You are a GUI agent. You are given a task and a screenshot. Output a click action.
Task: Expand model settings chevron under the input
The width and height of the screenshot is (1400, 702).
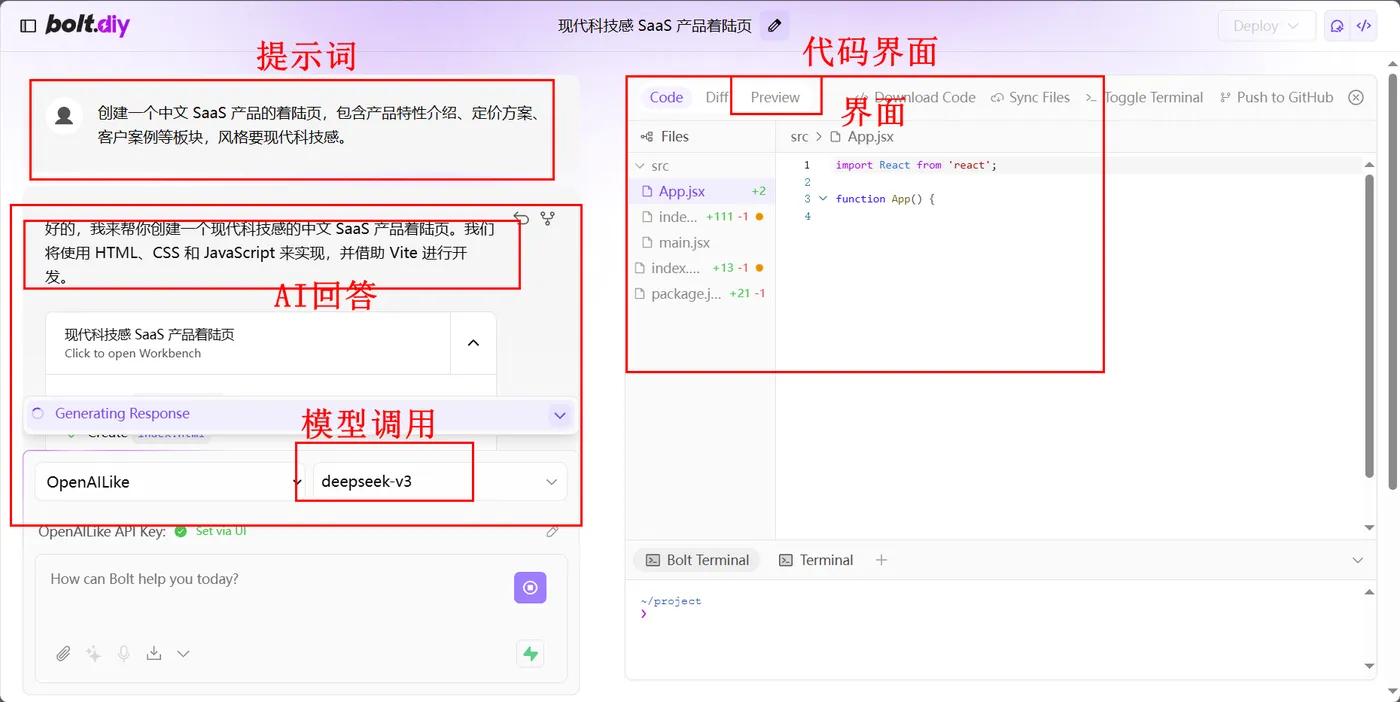(x=183, y=654)
